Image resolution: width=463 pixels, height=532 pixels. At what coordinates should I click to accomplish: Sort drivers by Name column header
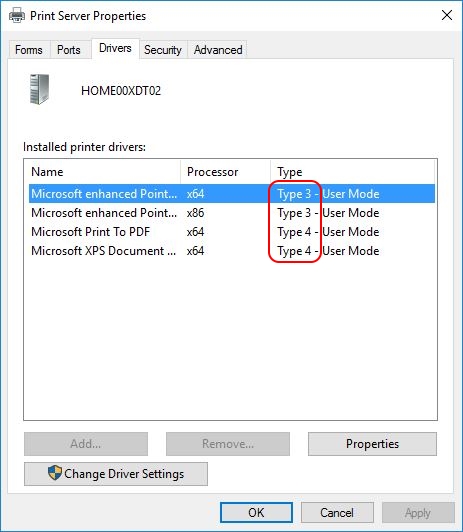[102, 172]
